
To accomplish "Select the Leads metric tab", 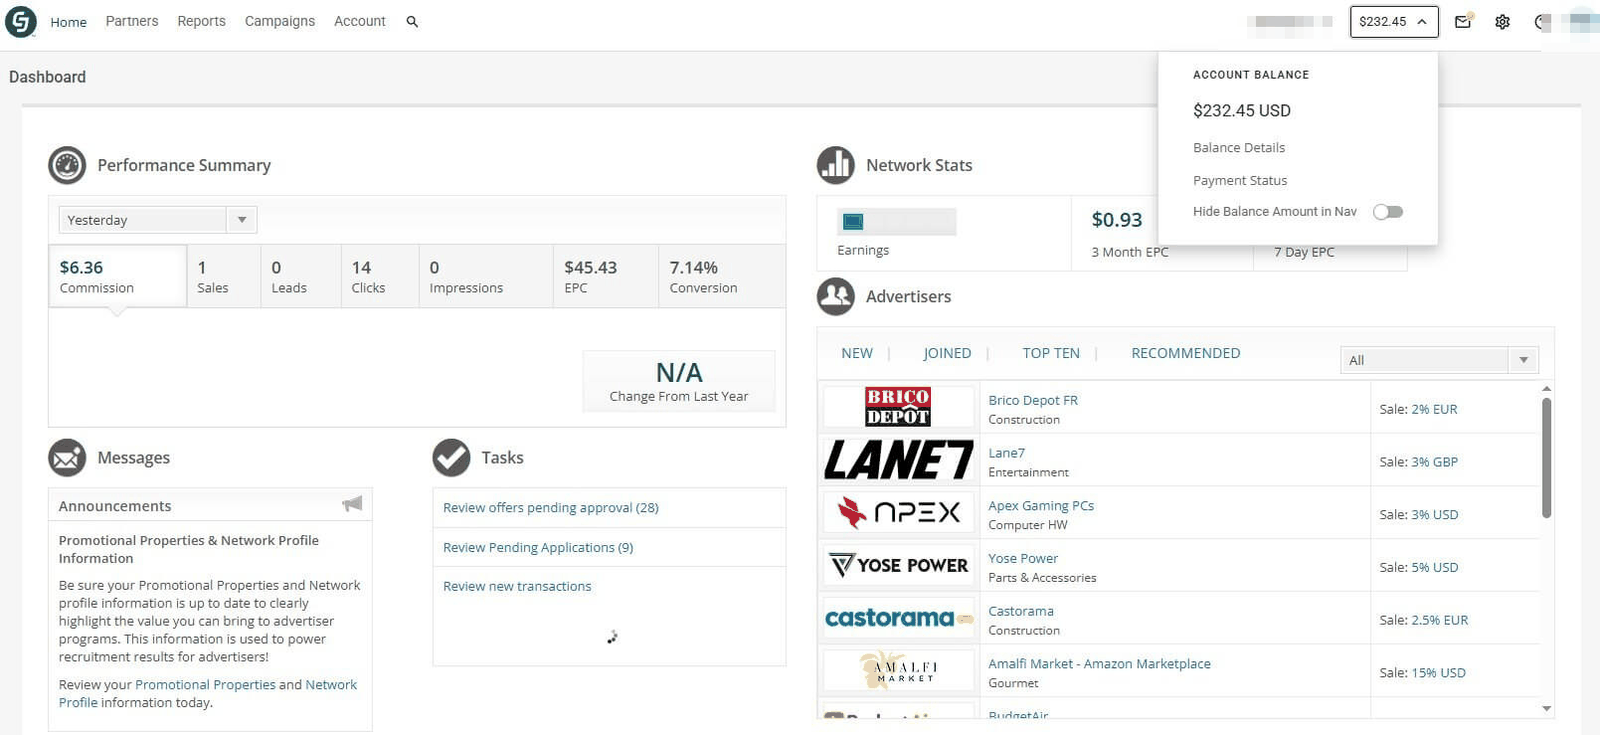I will [301, 276].
